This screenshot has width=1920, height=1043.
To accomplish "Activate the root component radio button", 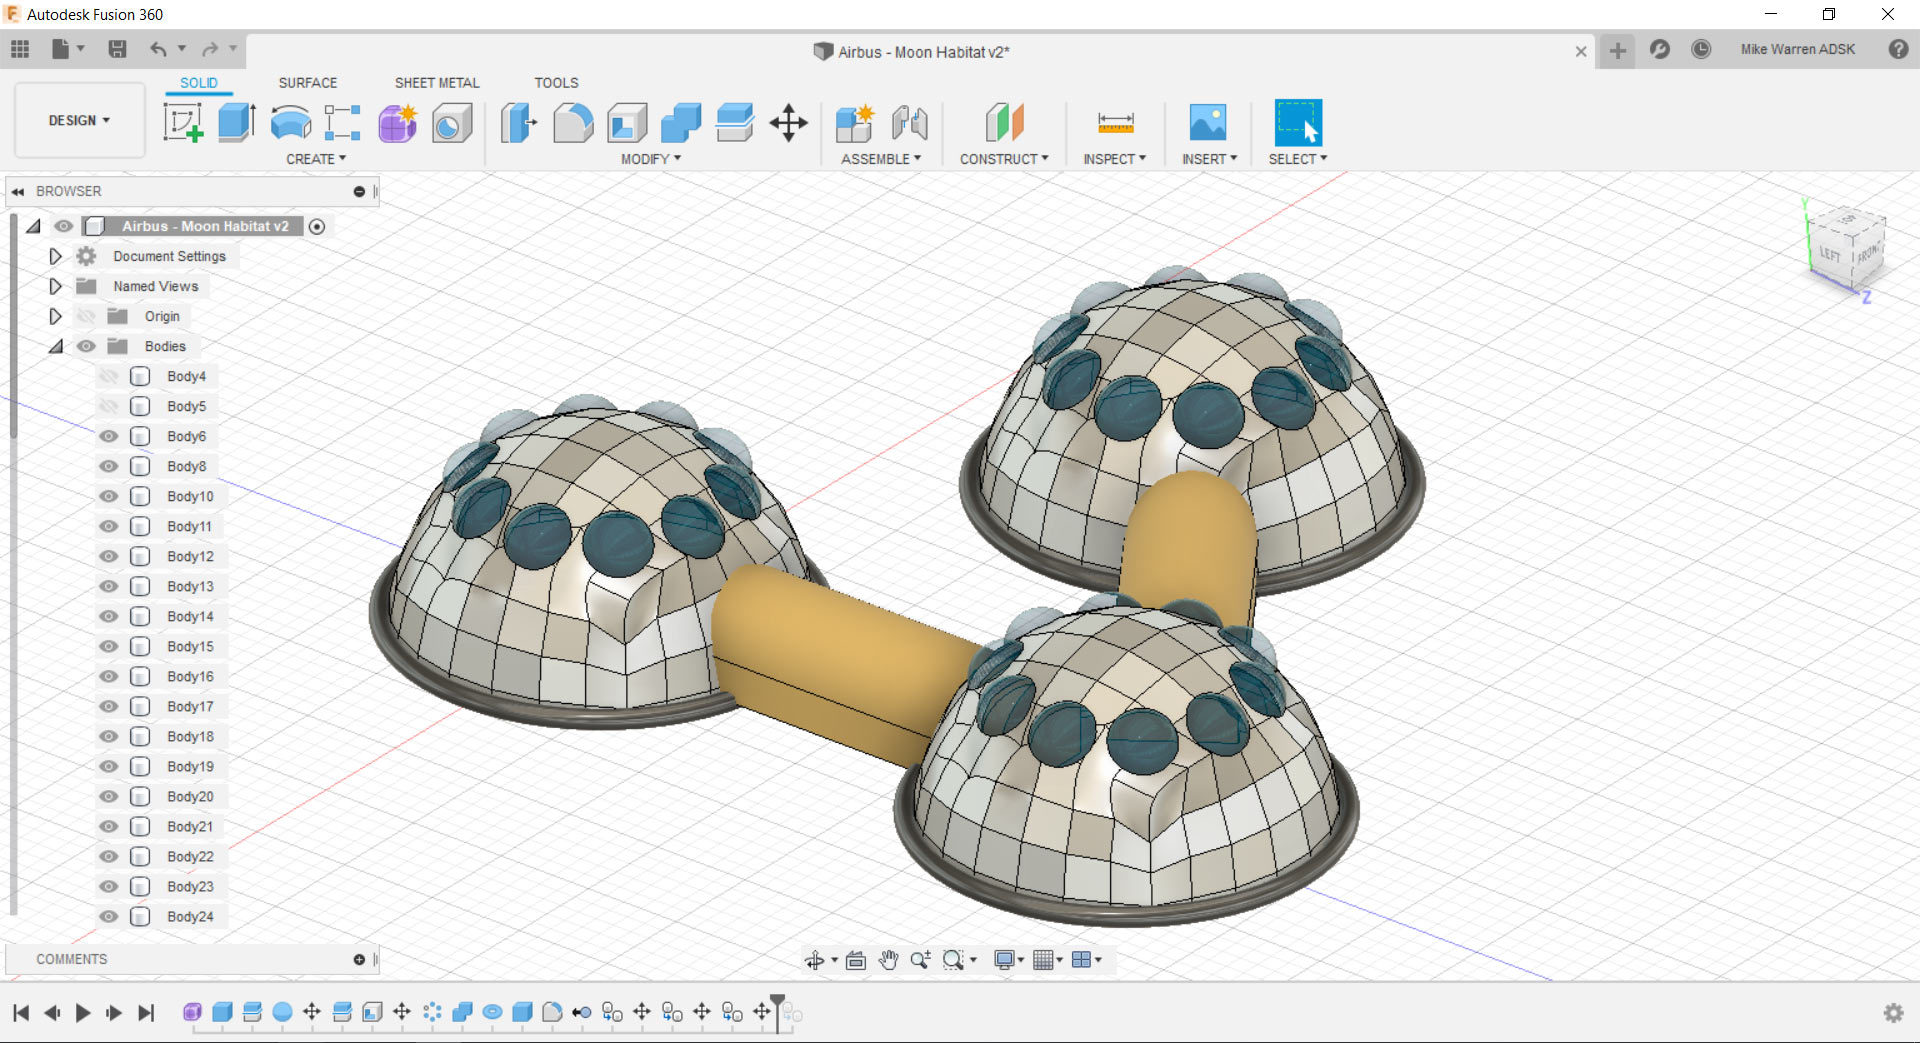I will 317,226.
